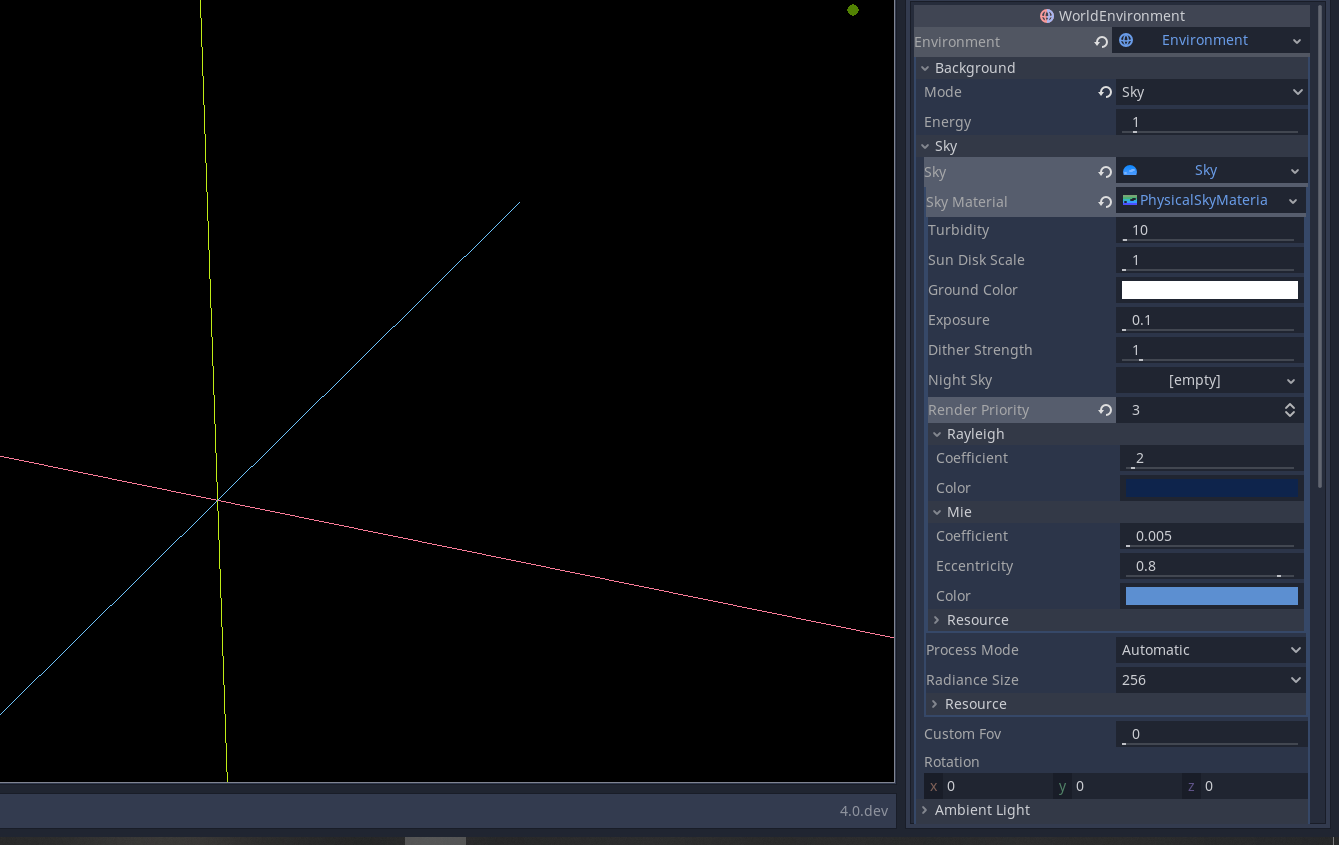Click the 4.0.dev version label

coord(863,811)
